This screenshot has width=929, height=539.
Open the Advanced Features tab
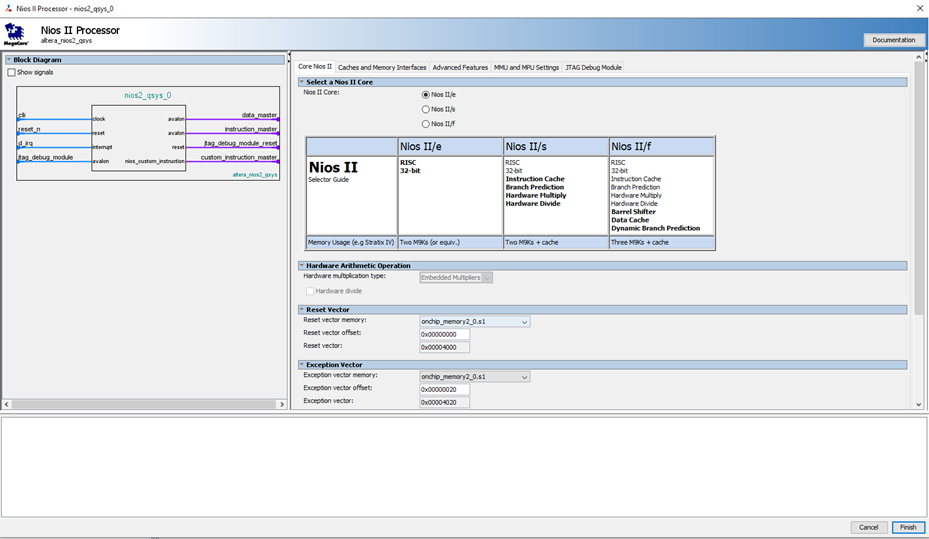[460, 67]
